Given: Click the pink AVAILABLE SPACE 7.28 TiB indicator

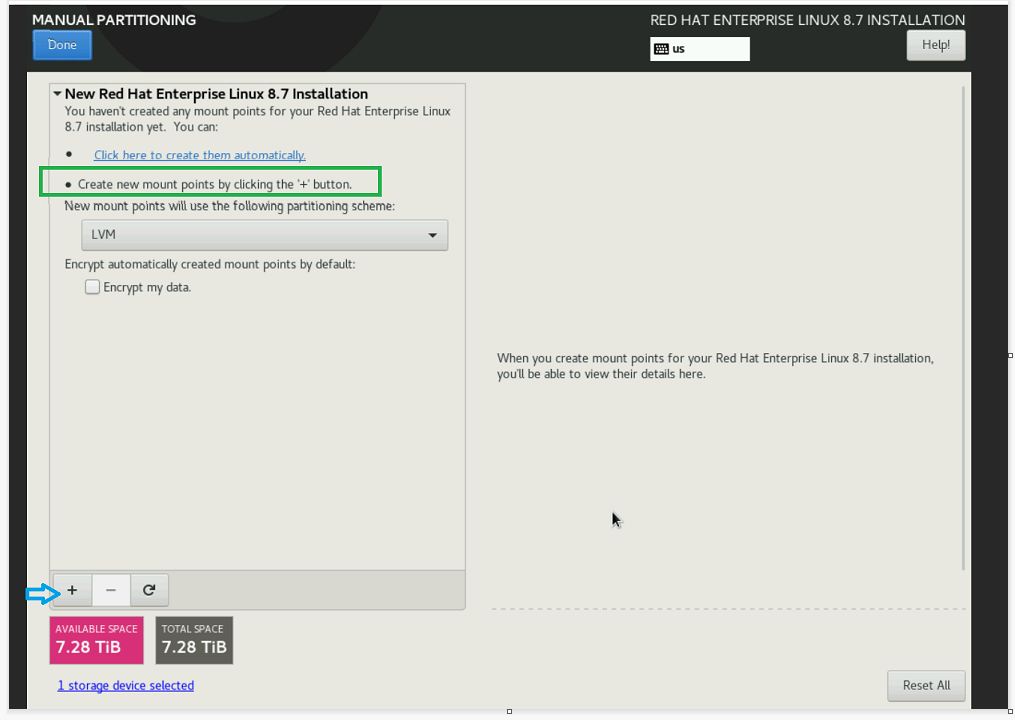Looking at the screenshot, I should pyautogui.click(x=96, y=640).
